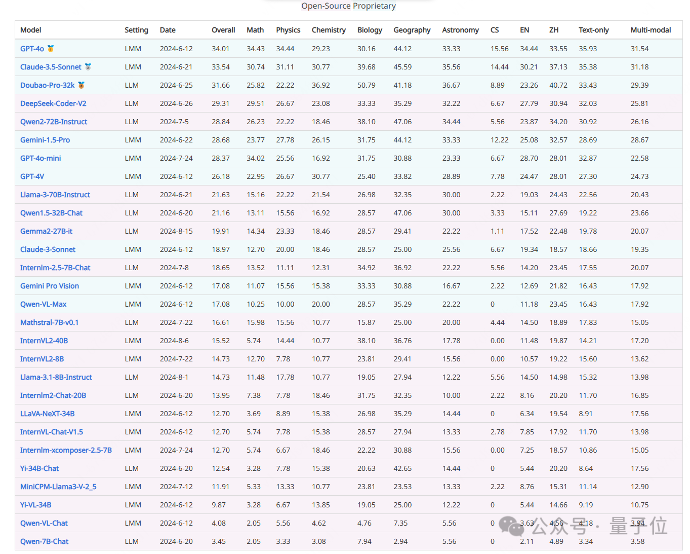Open the Llama-3-70B-Instruct model link
Screen dimensions: 690x554
pyautogui.click(x=55, y=194)
